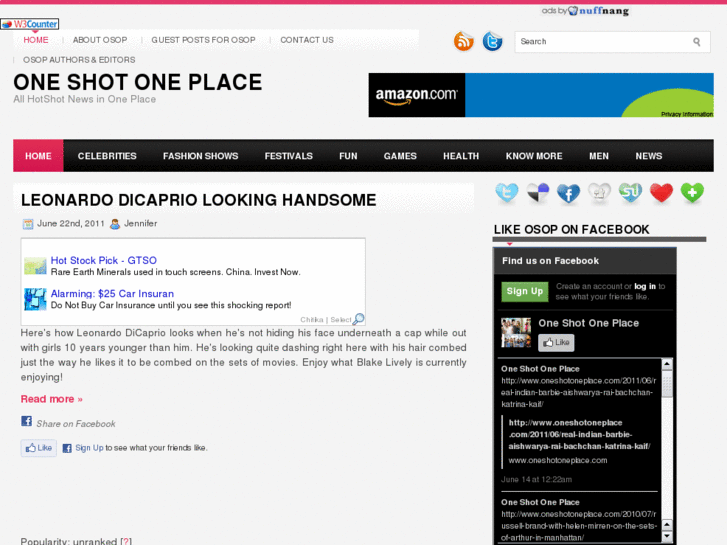Open One Shot One Place page name link
This screenshot has height=545, width=727.
coord(588,323)
